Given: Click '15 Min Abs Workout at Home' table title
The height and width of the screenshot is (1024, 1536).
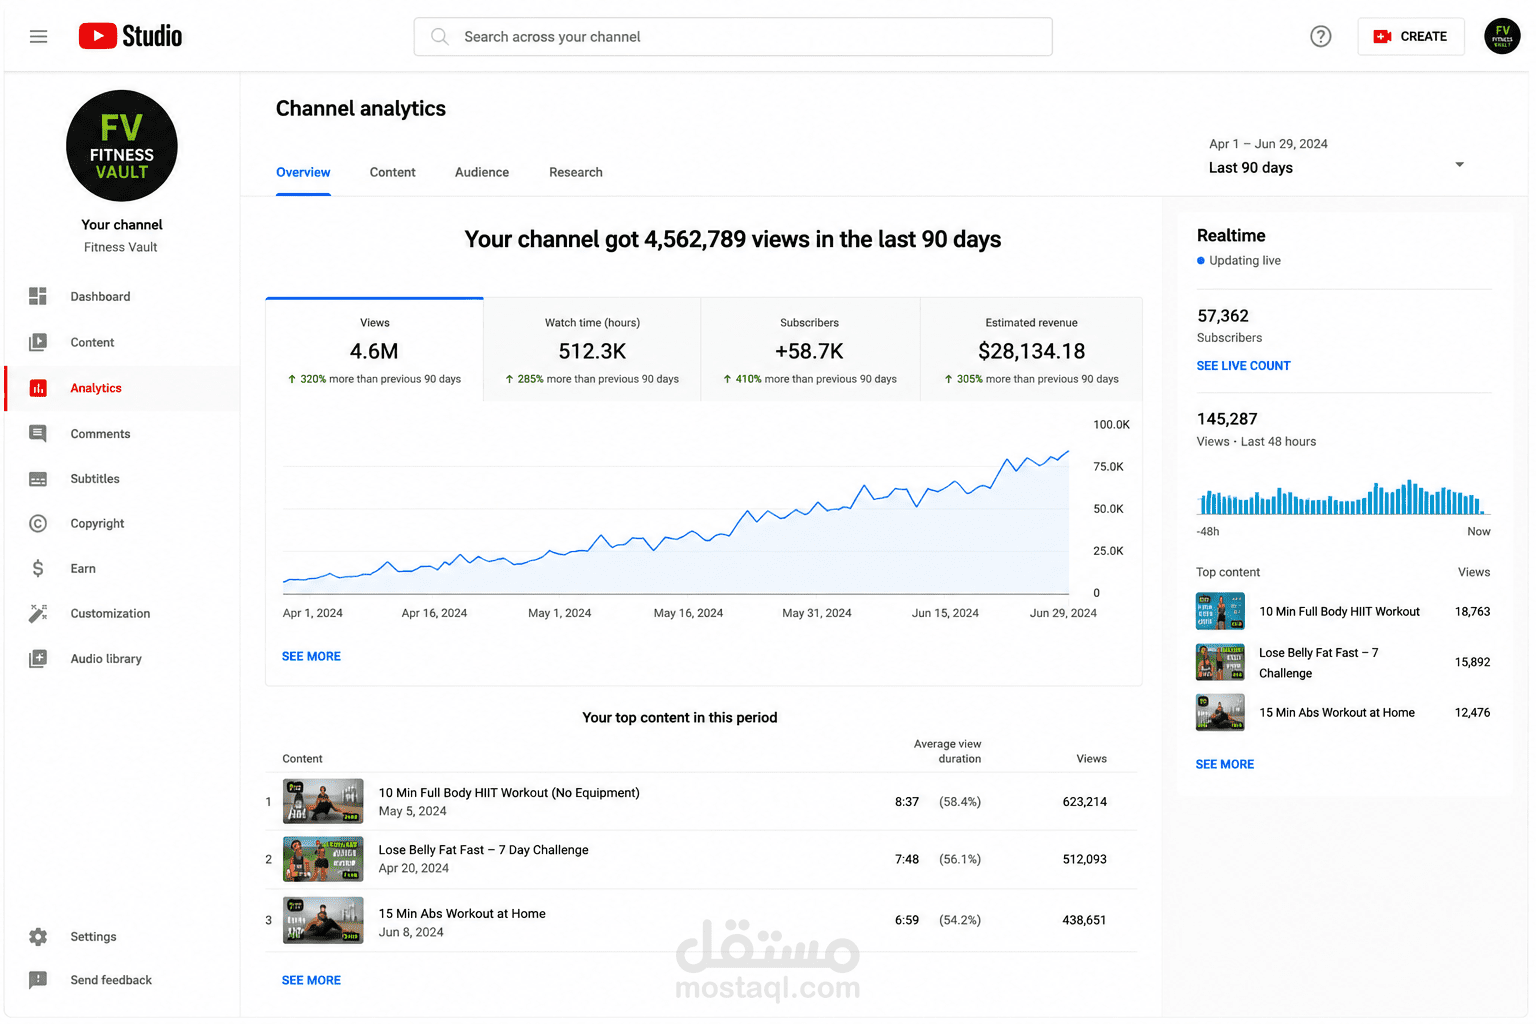Looking at the screenshot, I should tap(462, 914).
